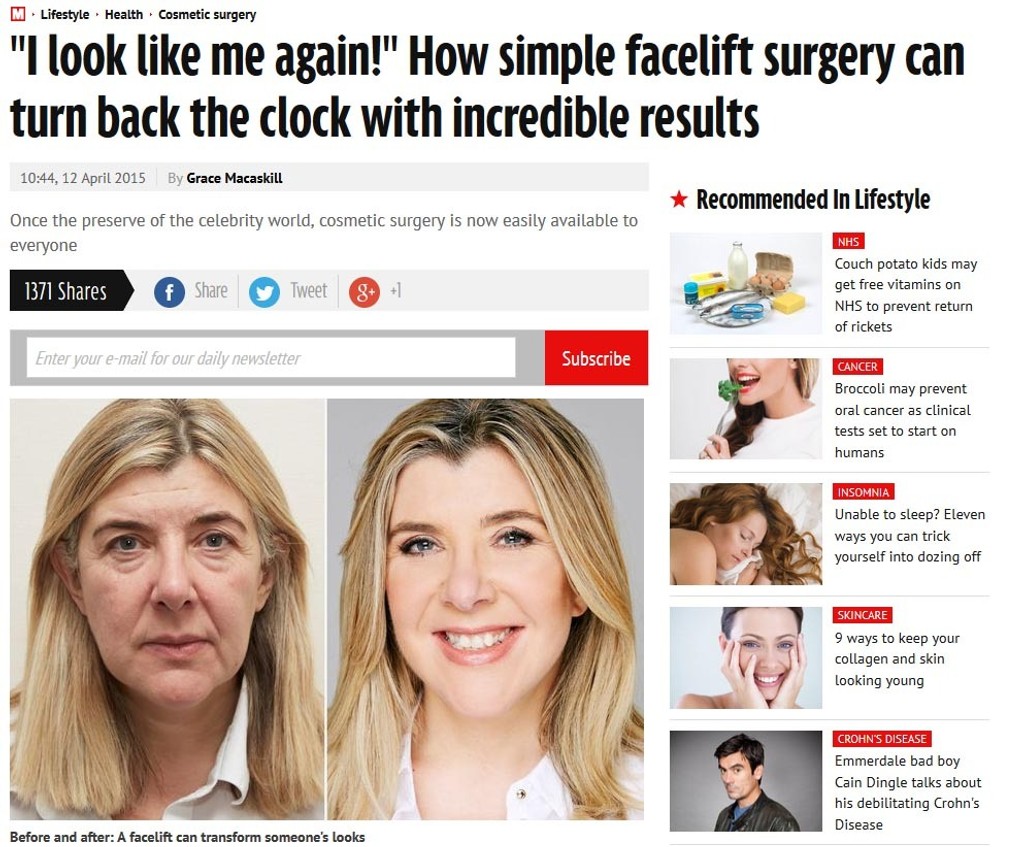
Task: Tweet article using Twitter bird icon
Action: point(264,291)
